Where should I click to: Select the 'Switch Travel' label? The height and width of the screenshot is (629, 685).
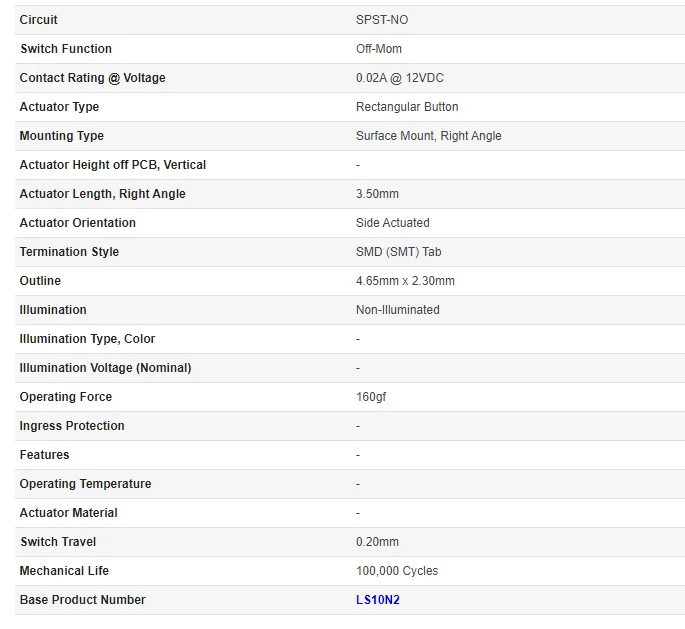point(58,542)
